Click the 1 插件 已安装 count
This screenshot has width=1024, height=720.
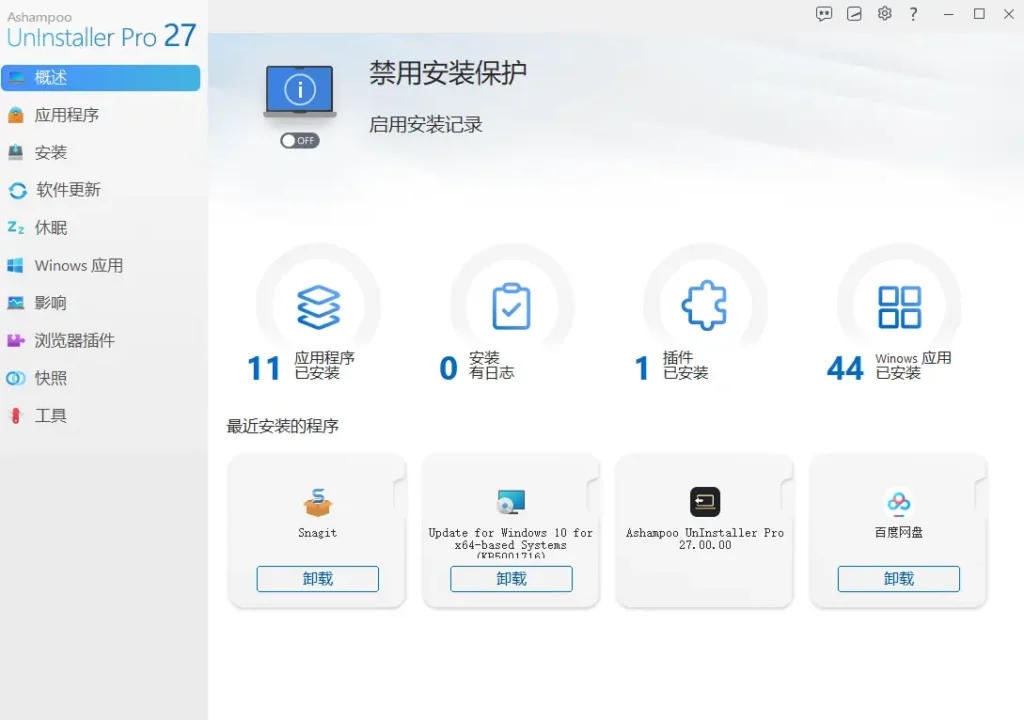pos(671,367)
